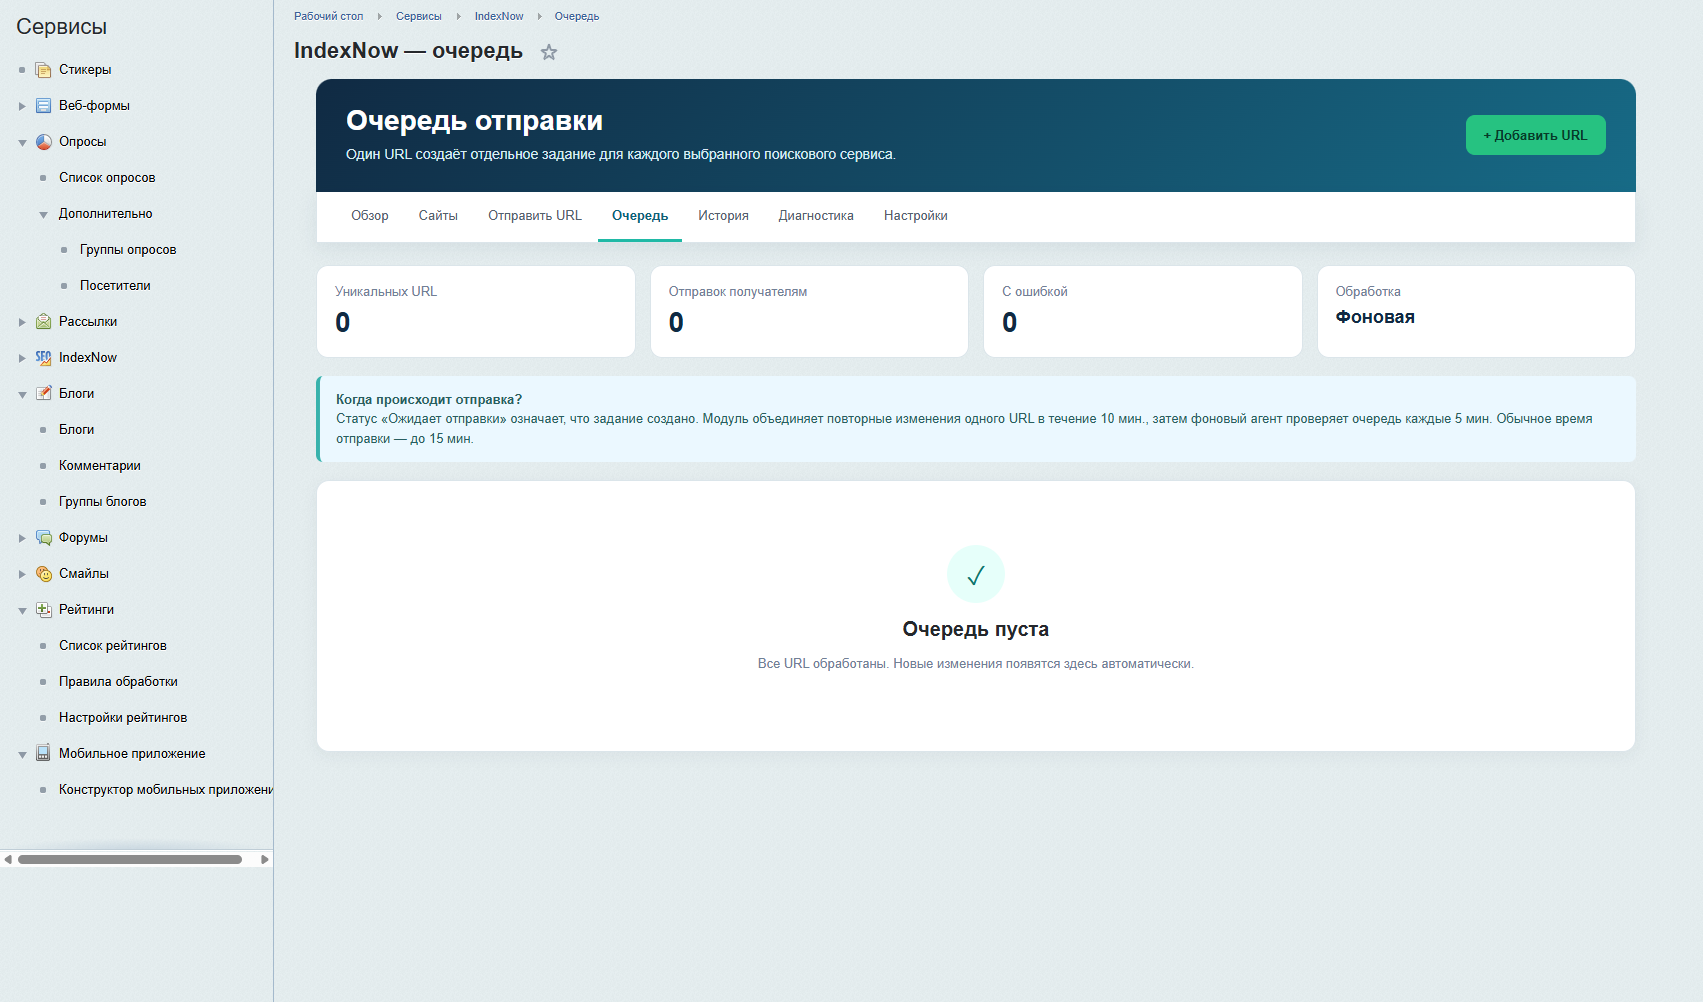Select the active Очередь tab
This screenshot has height=1002, width=1703.
(x=640, y=216)
